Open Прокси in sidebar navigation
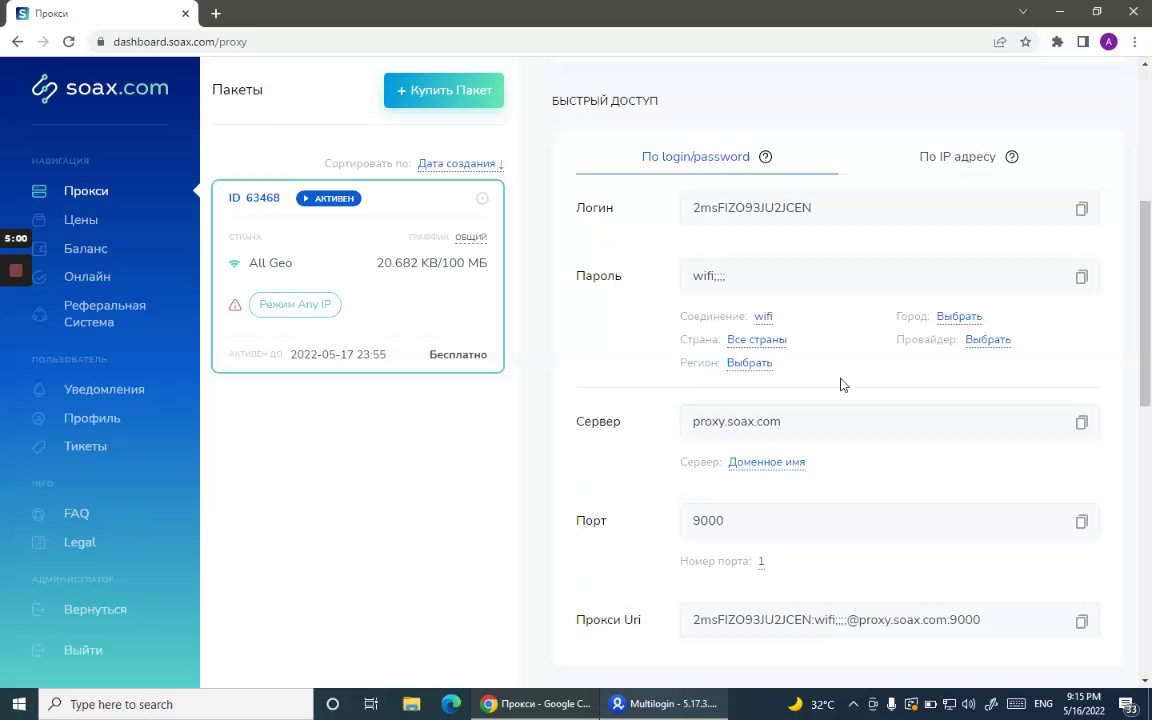This screenshot has width=1152, height=720. 86,191
